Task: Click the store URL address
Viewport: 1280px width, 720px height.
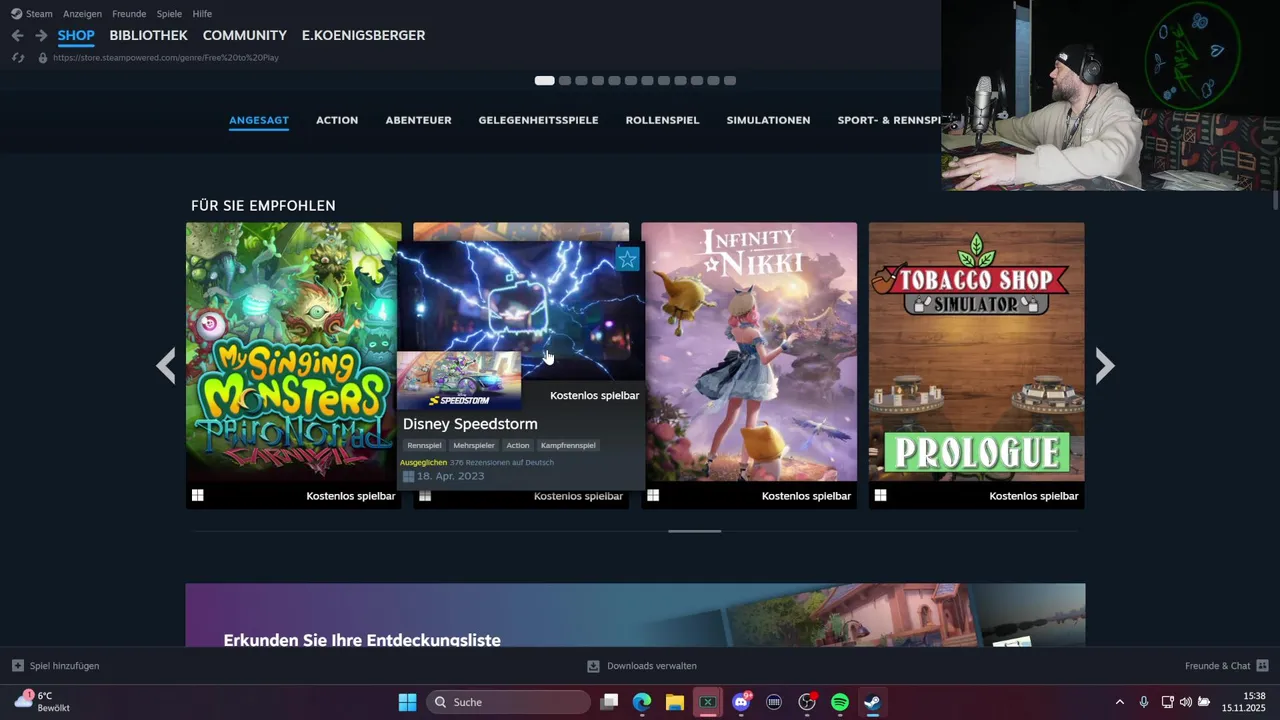Action: 166,58
